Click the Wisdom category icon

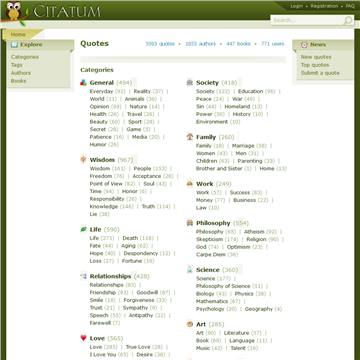pos(83,159)
